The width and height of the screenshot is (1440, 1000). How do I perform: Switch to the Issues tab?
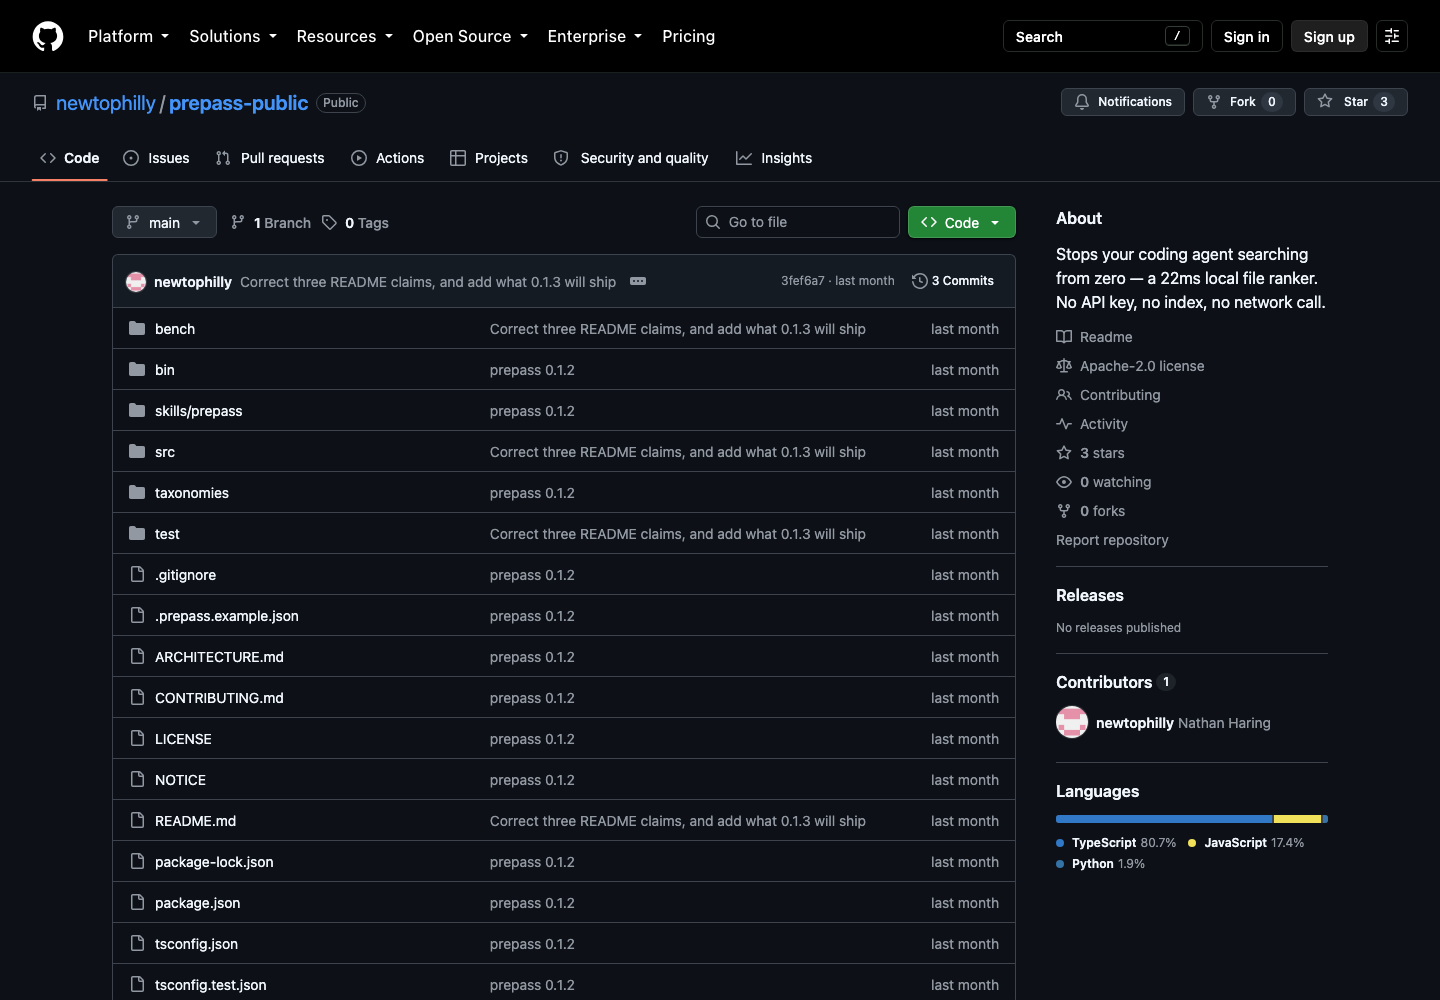click(156, 158)
